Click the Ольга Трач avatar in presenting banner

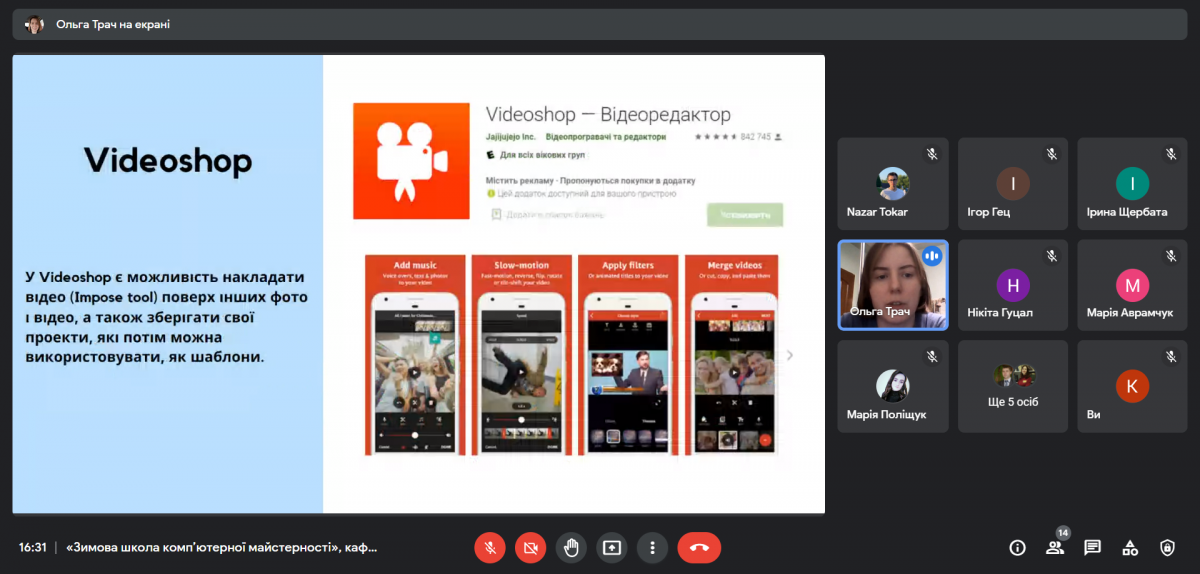(35, 24)
